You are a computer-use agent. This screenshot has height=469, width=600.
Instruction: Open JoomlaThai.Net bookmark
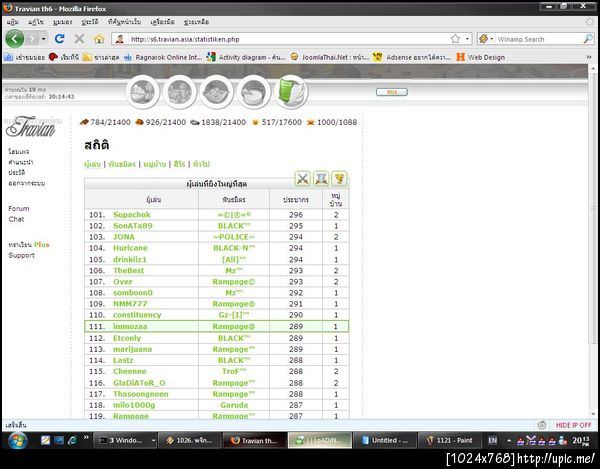point(329,57)
